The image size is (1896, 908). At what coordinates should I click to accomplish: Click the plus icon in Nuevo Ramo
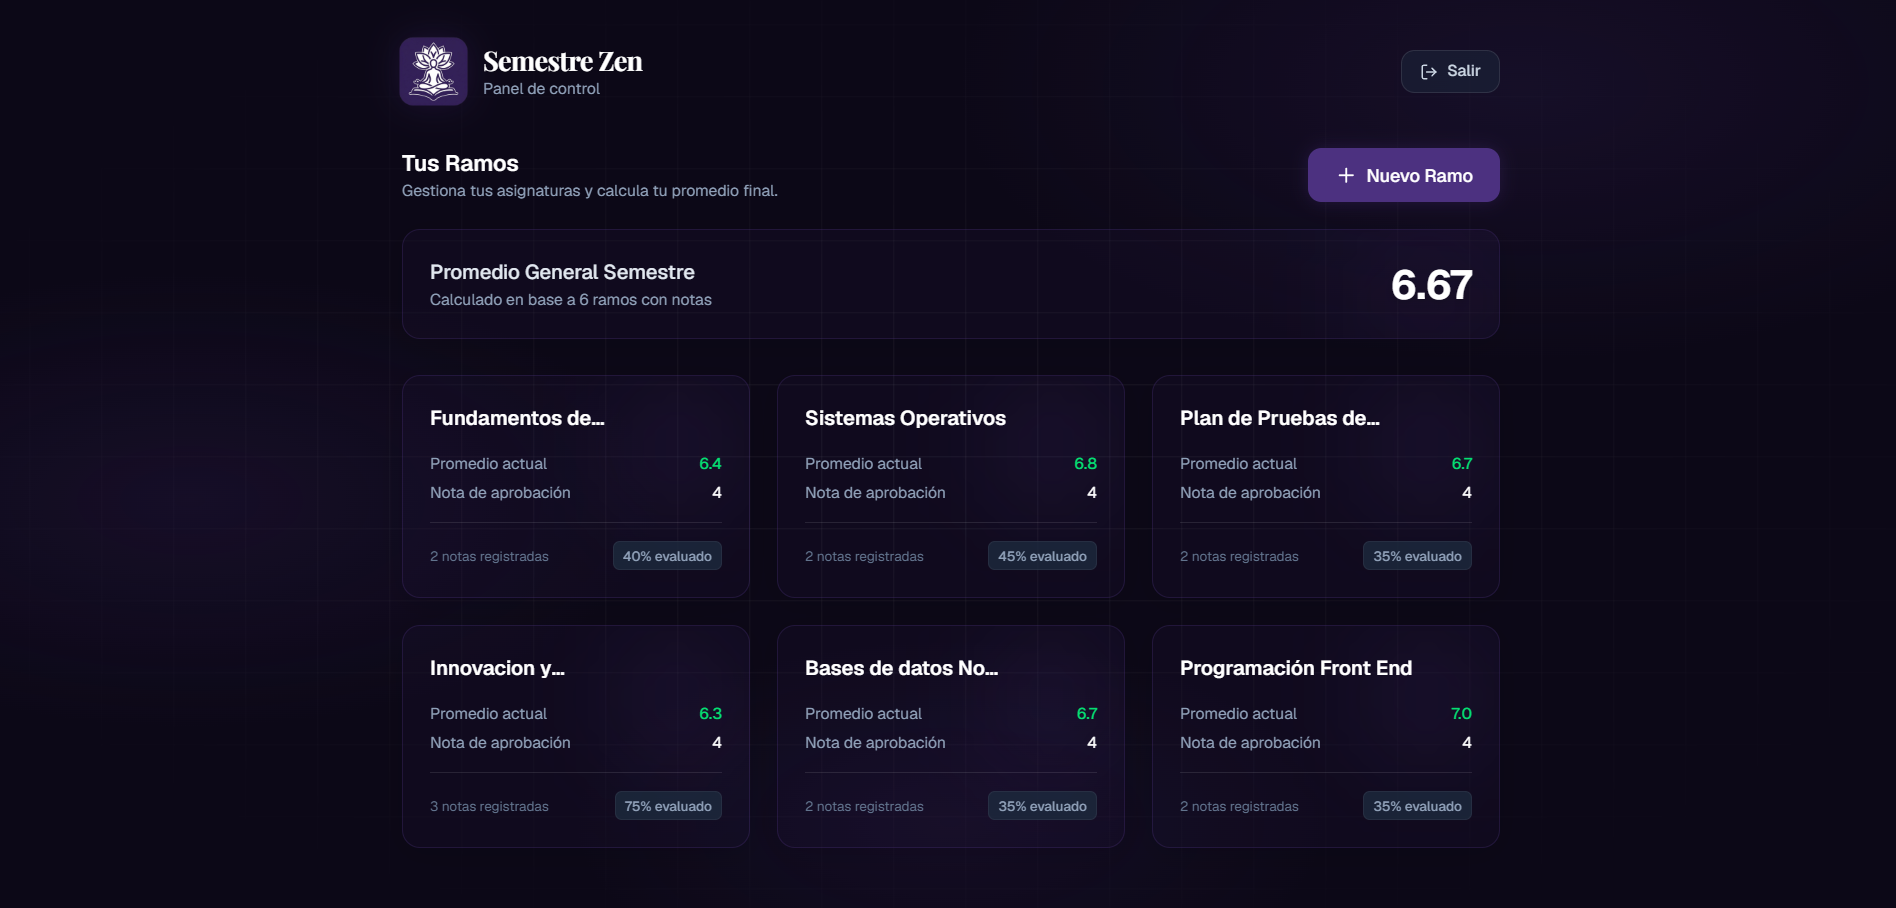click(x=1346, y=175)
